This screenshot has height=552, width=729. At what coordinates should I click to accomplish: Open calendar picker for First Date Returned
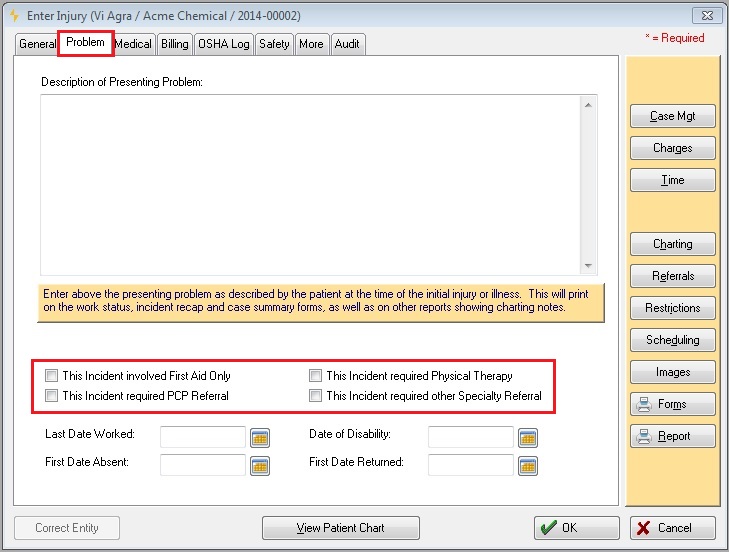click(x=528, y=466)
